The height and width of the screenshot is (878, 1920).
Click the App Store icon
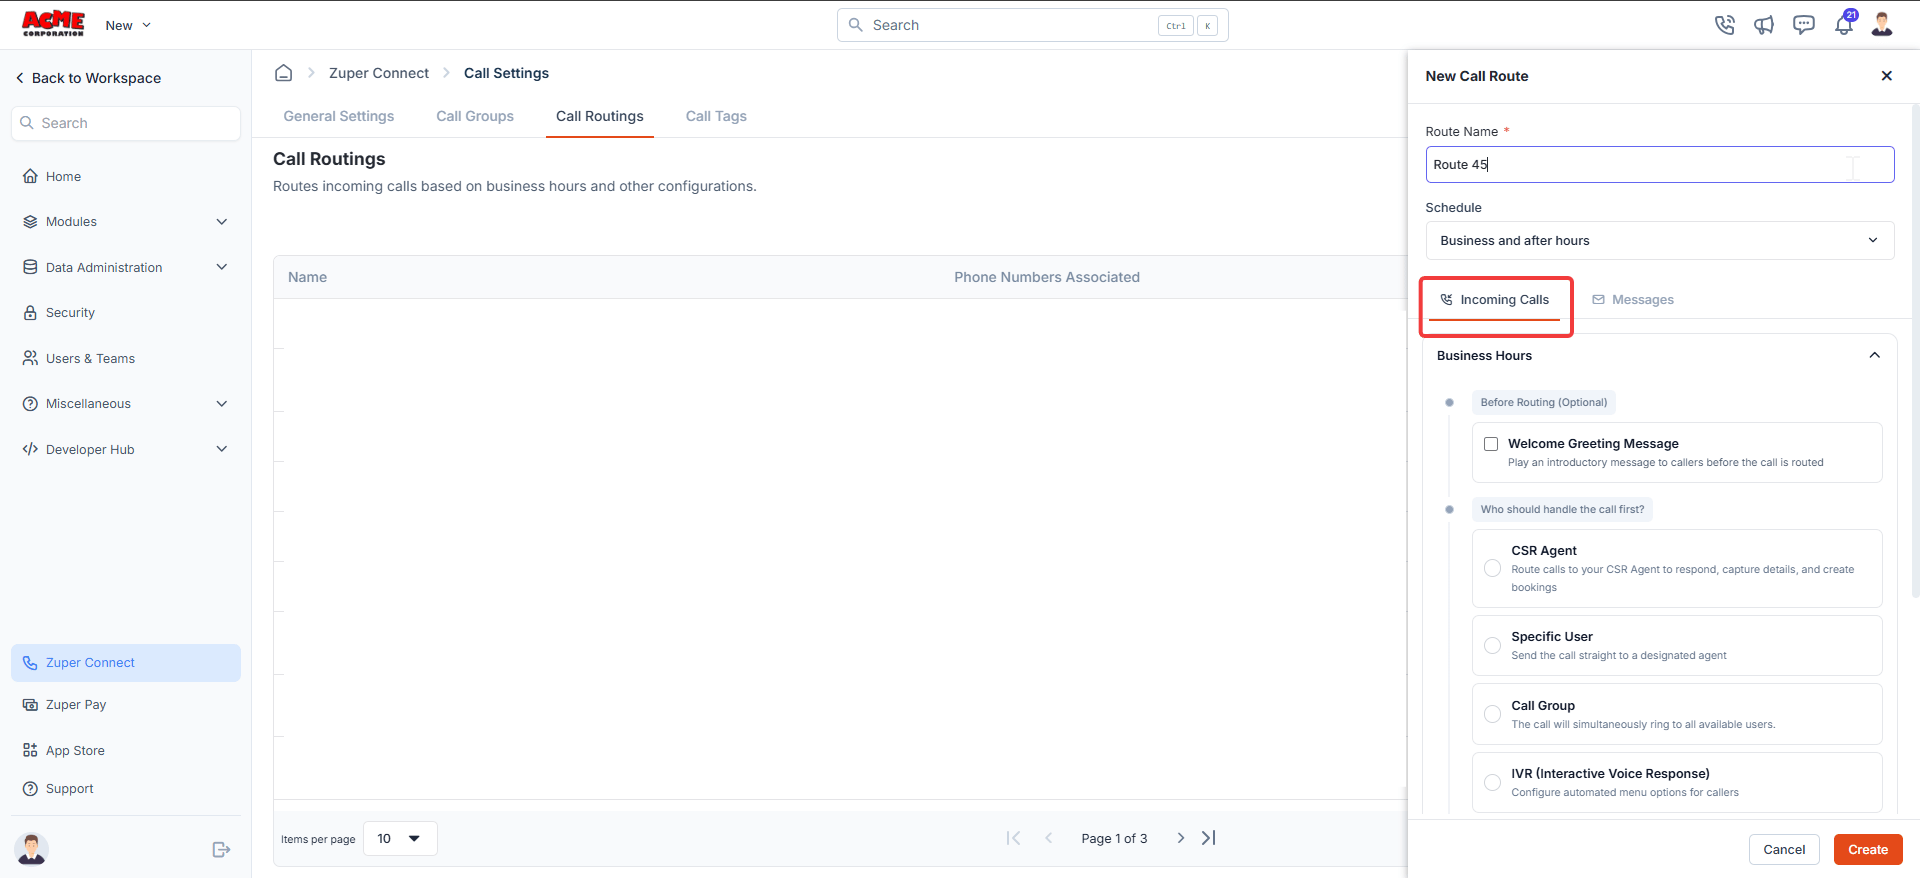coord(30,750)
